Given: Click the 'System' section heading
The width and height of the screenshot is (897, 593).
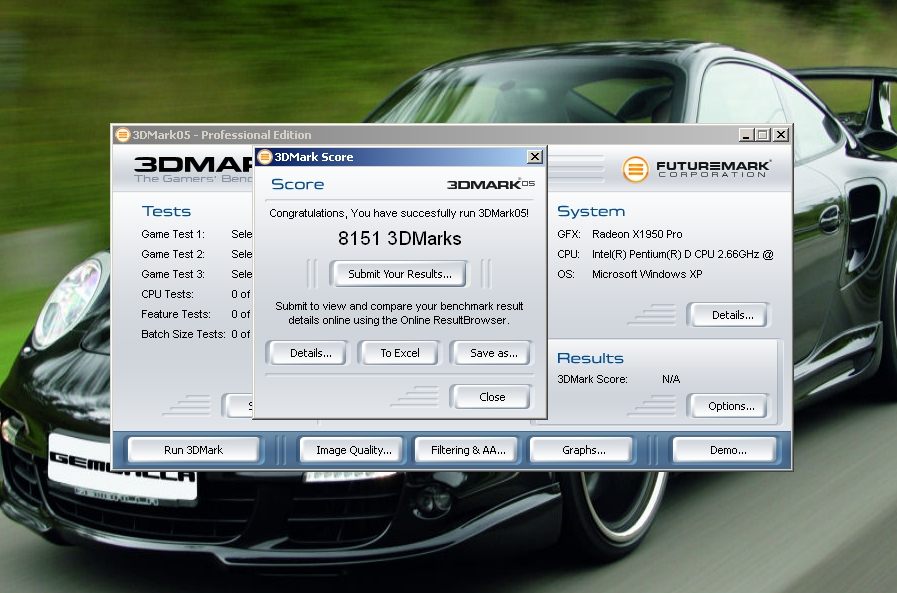Looking at the screenshot, I should coord(591,211).
